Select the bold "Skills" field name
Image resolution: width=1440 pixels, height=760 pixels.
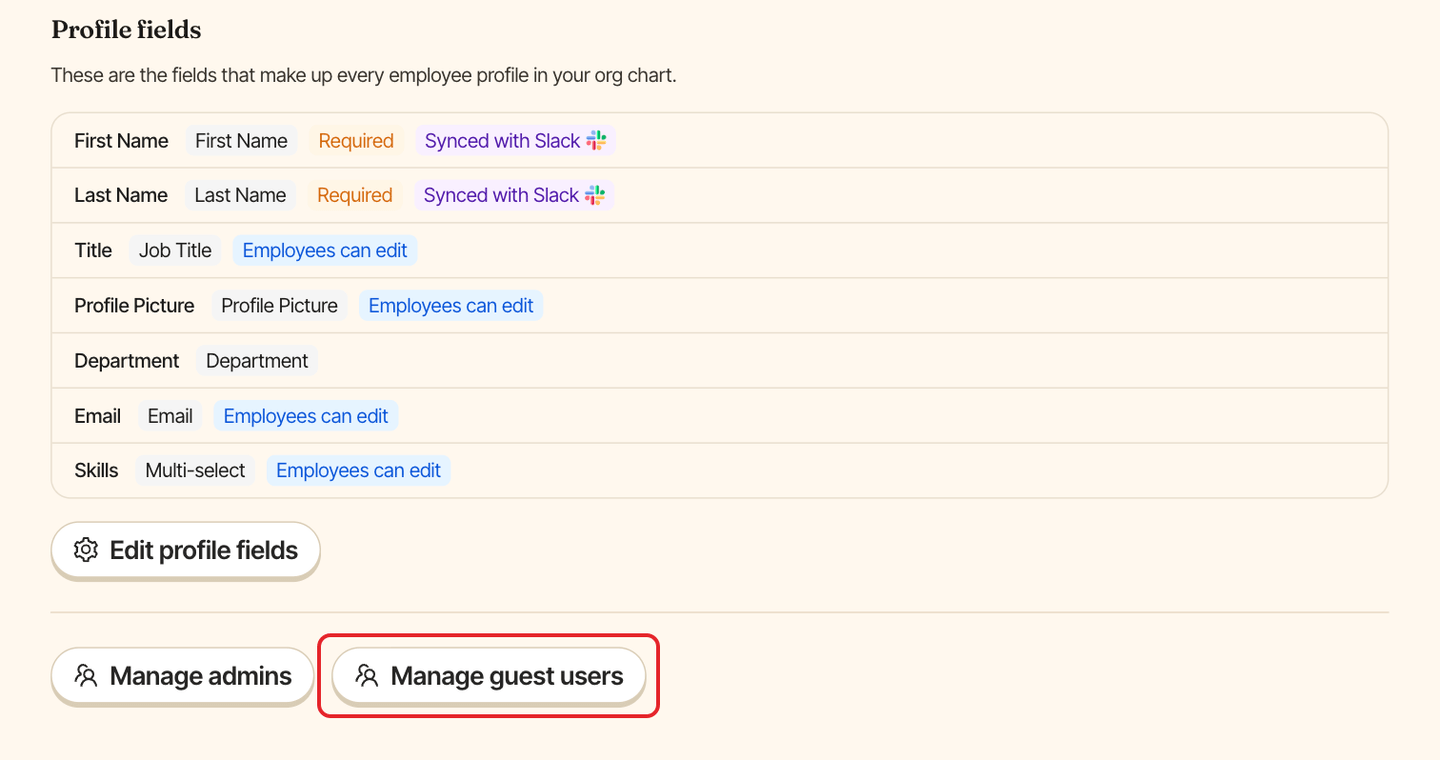96,470
